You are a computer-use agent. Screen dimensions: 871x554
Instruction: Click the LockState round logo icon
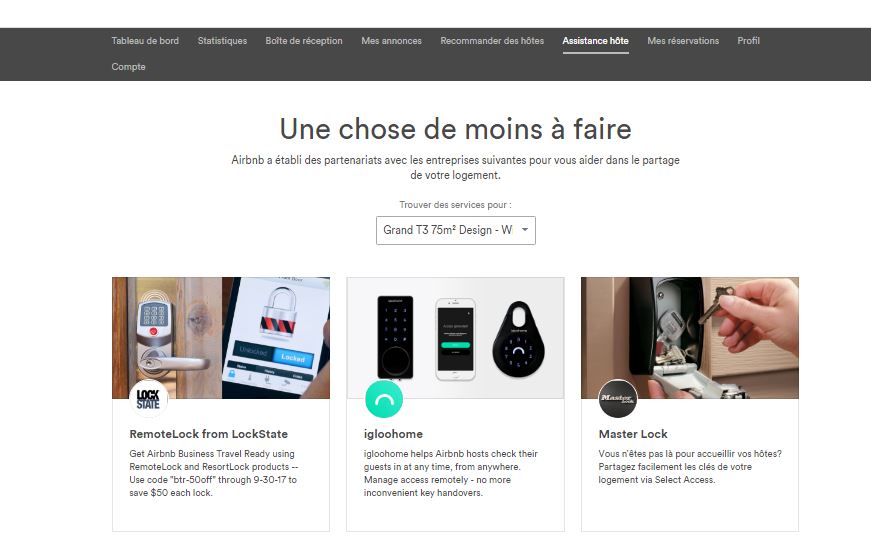(148, 398)
